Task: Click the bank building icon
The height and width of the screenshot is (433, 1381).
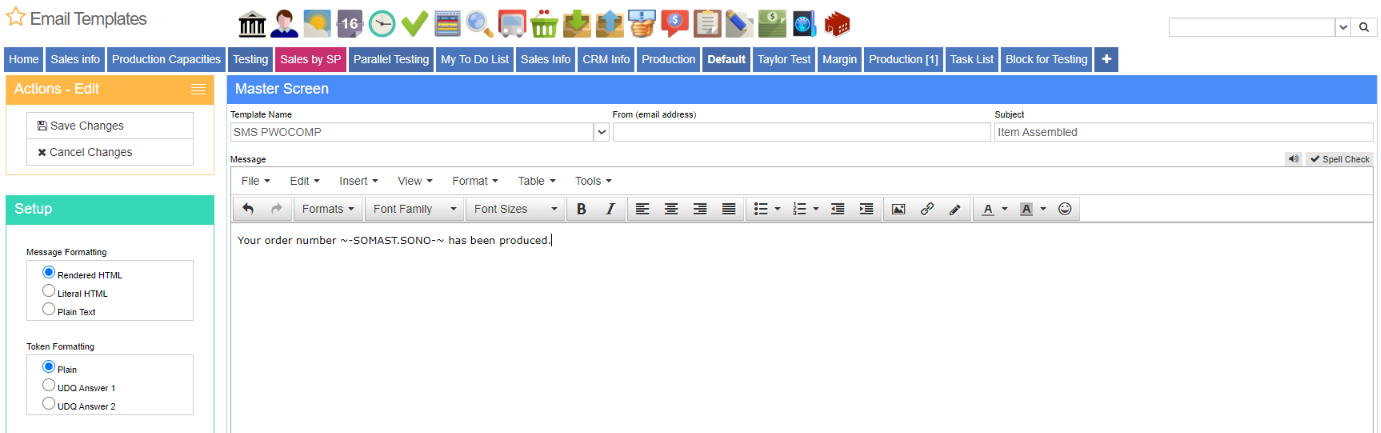Action: coord(253,22)
